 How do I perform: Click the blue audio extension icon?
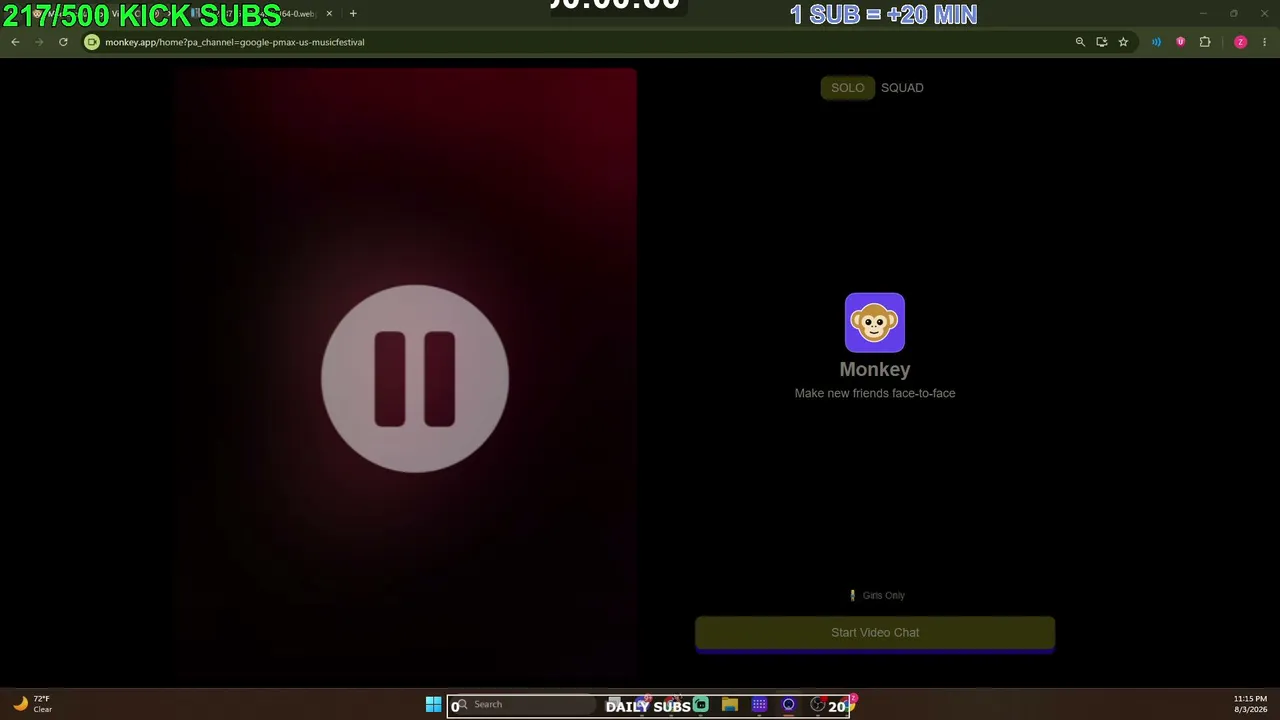point(1156,42)
